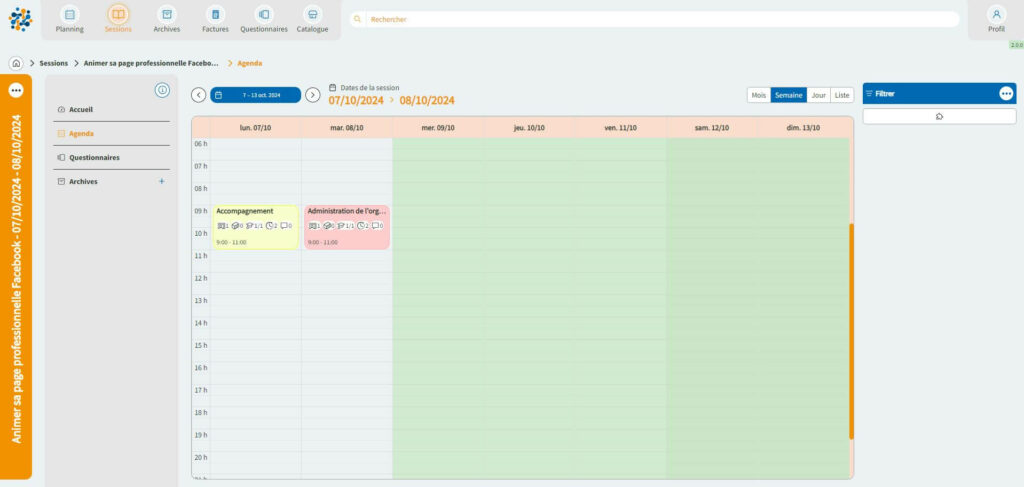Go to Factures section
Image resolution: width=1024 pixels, height=487 pixels.
point(215,19)
